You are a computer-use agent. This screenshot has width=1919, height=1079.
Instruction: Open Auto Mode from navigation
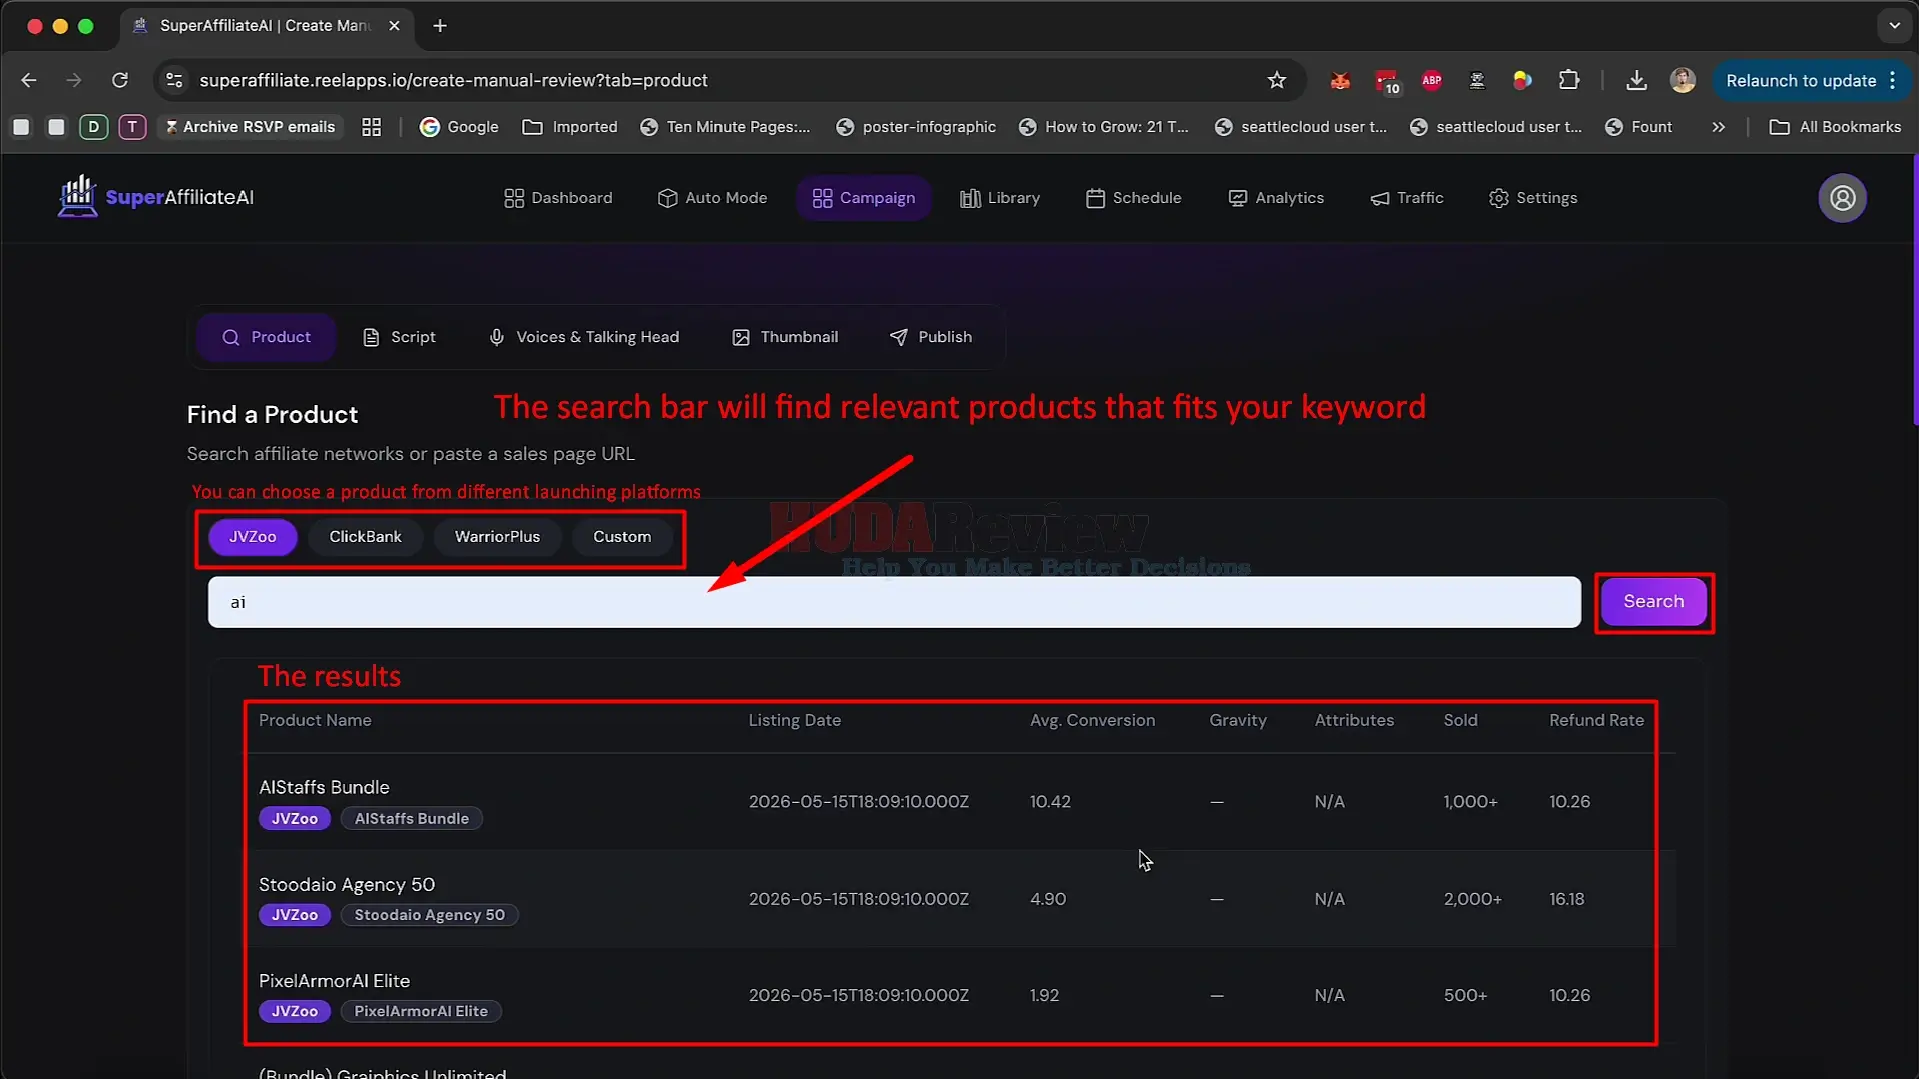tap(713, 198)
